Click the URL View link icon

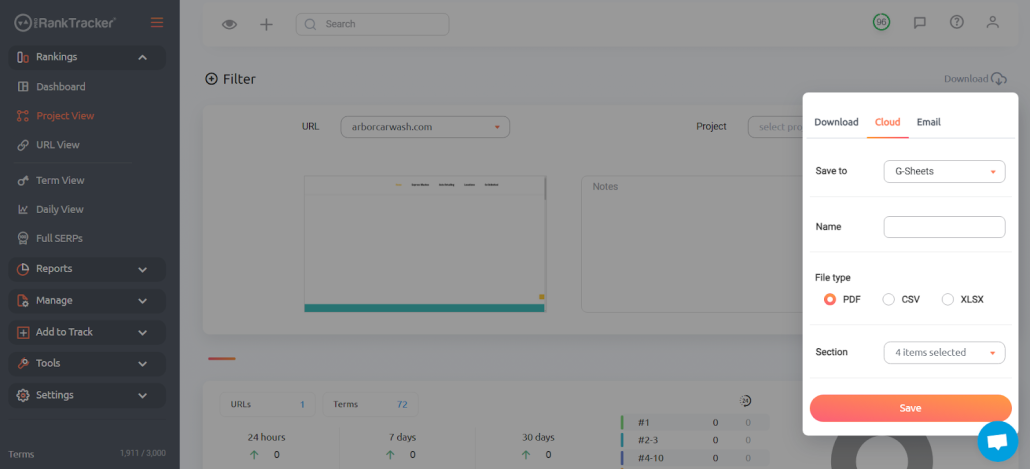(23, 145)
